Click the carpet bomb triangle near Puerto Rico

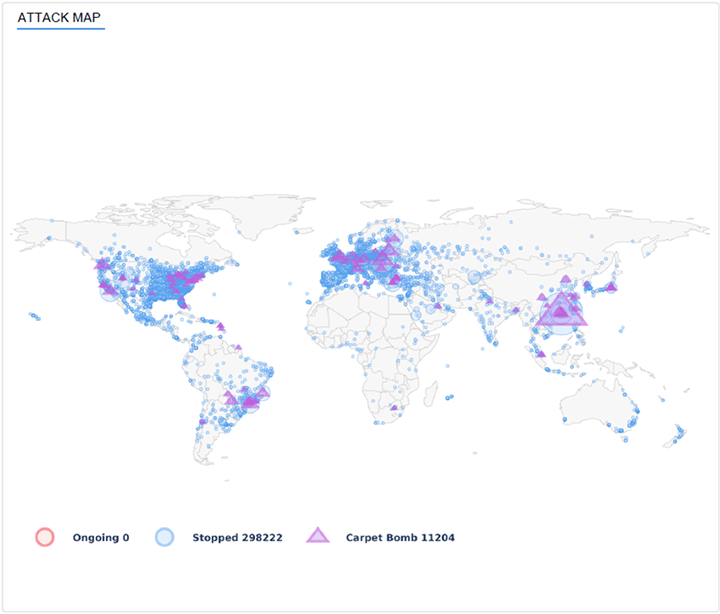click(x=220, y=327)
